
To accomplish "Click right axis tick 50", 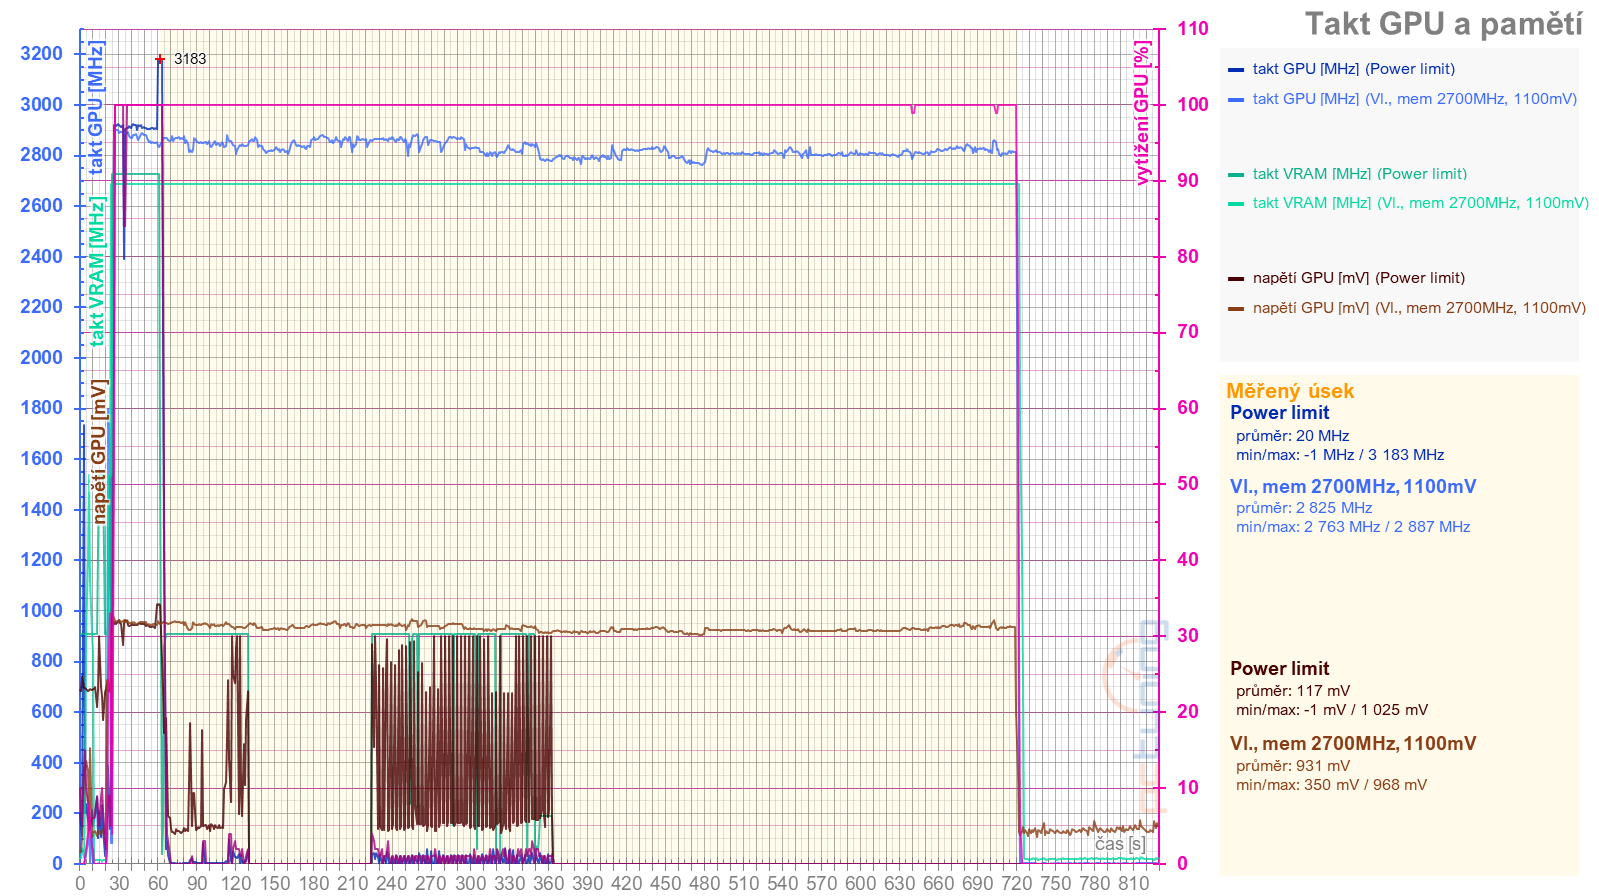I will click(1187, 484).
